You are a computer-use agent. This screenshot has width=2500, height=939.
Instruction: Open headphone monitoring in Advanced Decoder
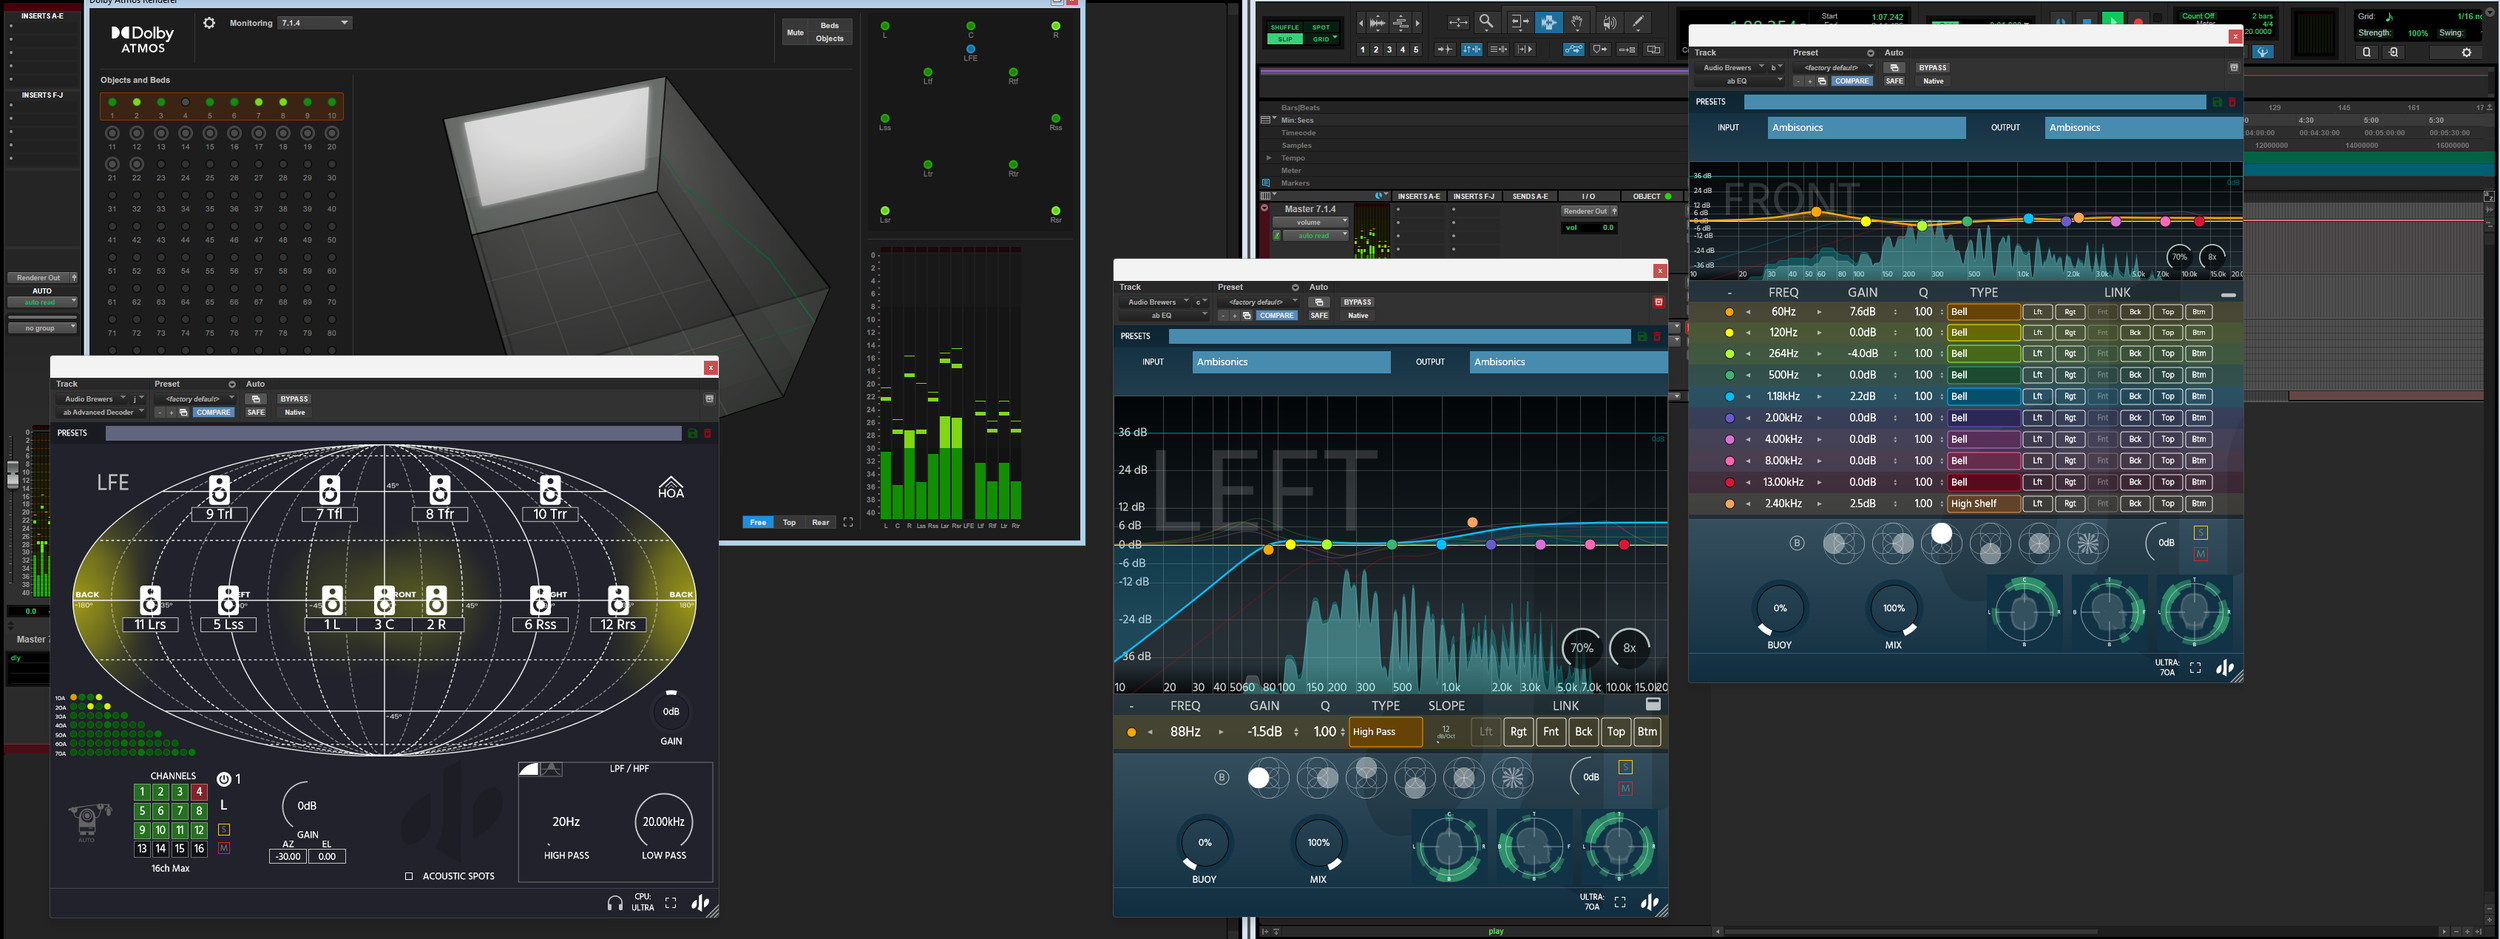615,903
